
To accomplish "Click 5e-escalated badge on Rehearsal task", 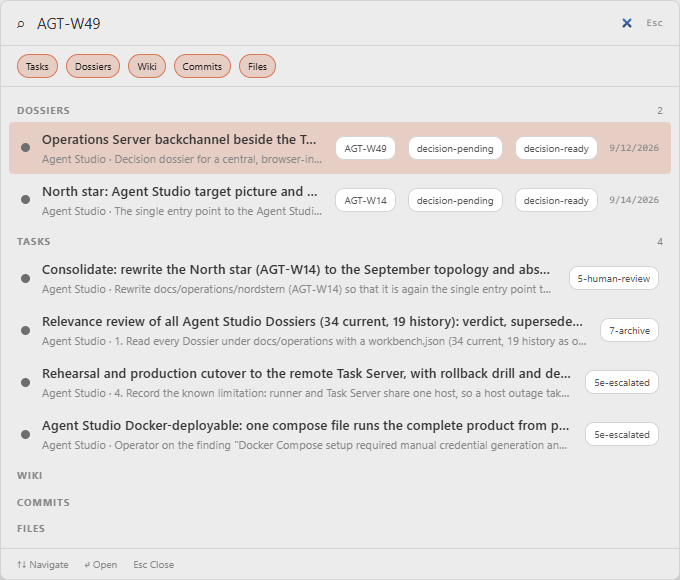I will (x=622, y=383).
